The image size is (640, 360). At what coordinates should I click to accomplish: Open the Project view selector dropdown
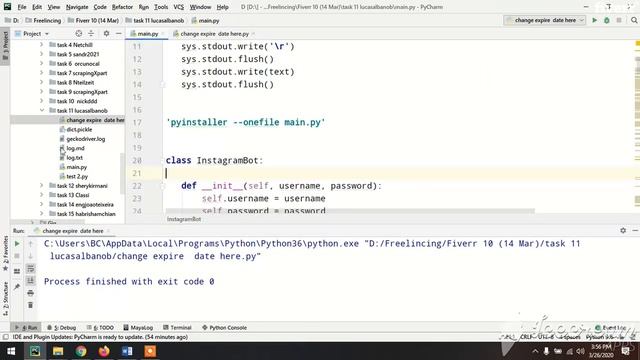32,33
